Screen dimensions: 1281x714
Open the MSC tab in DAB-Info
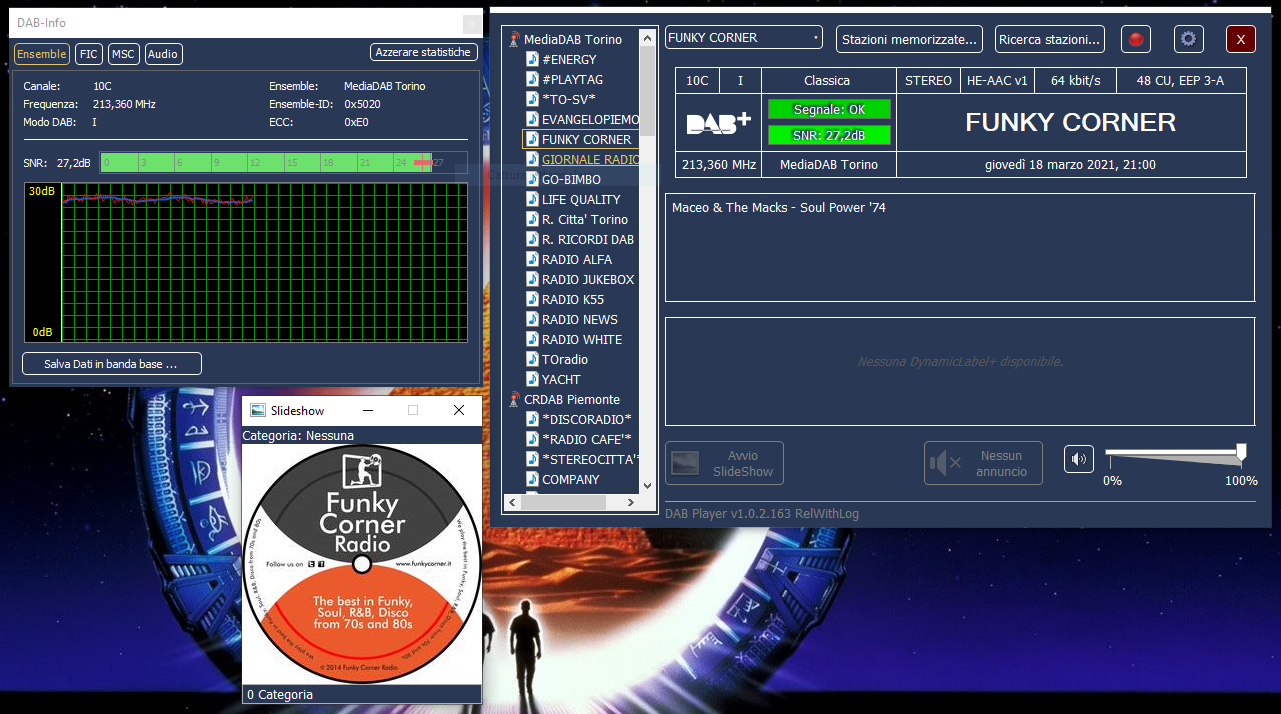coord(123,54)
